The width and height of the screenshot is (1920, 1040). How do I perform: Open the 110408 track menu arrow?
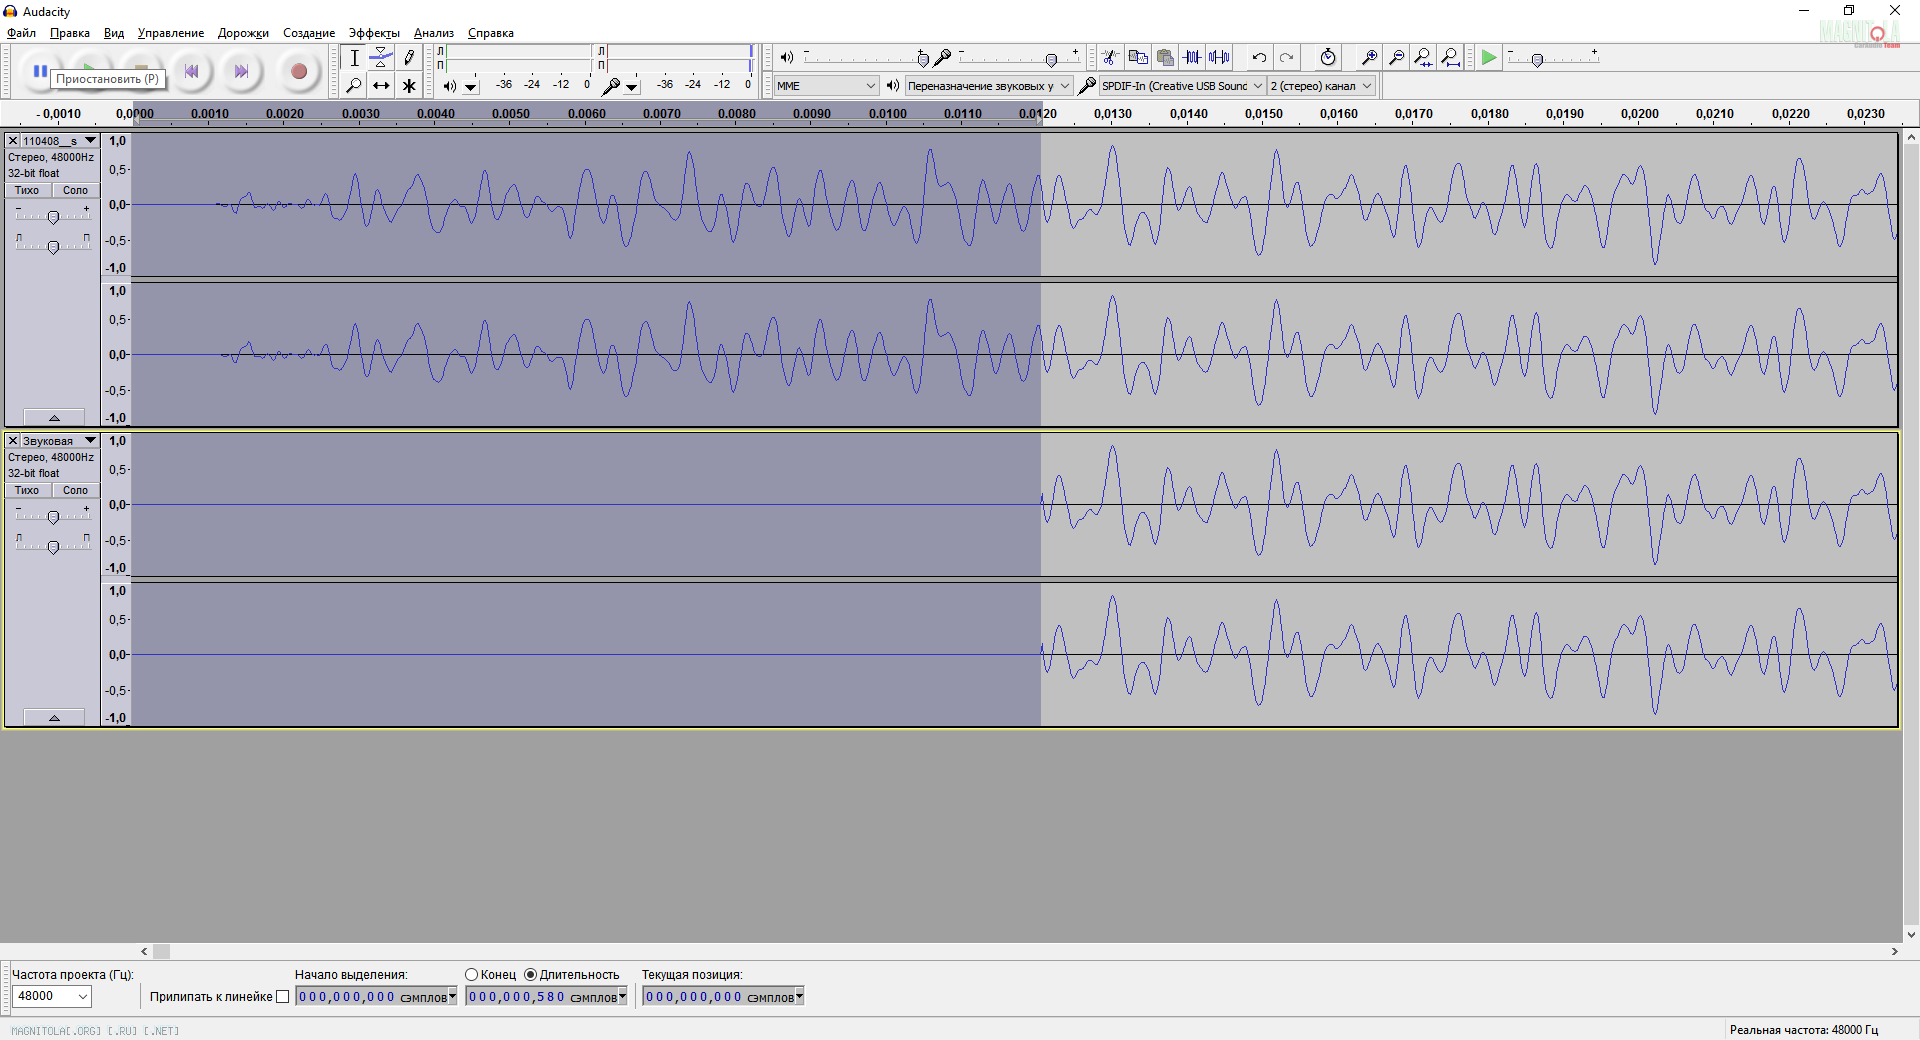pos(90,141)
